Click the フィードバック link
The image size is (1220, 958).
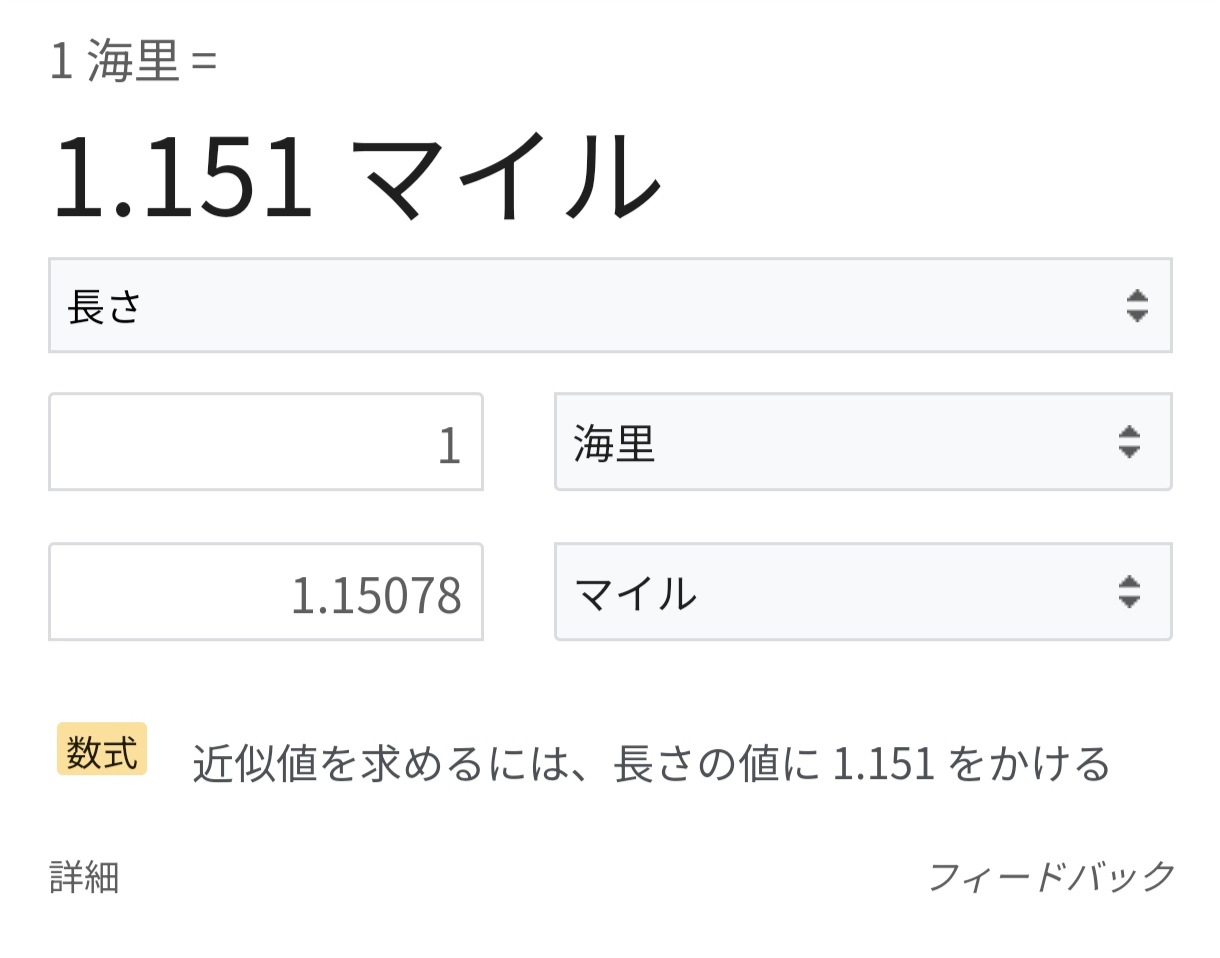tap(1051, 877)
